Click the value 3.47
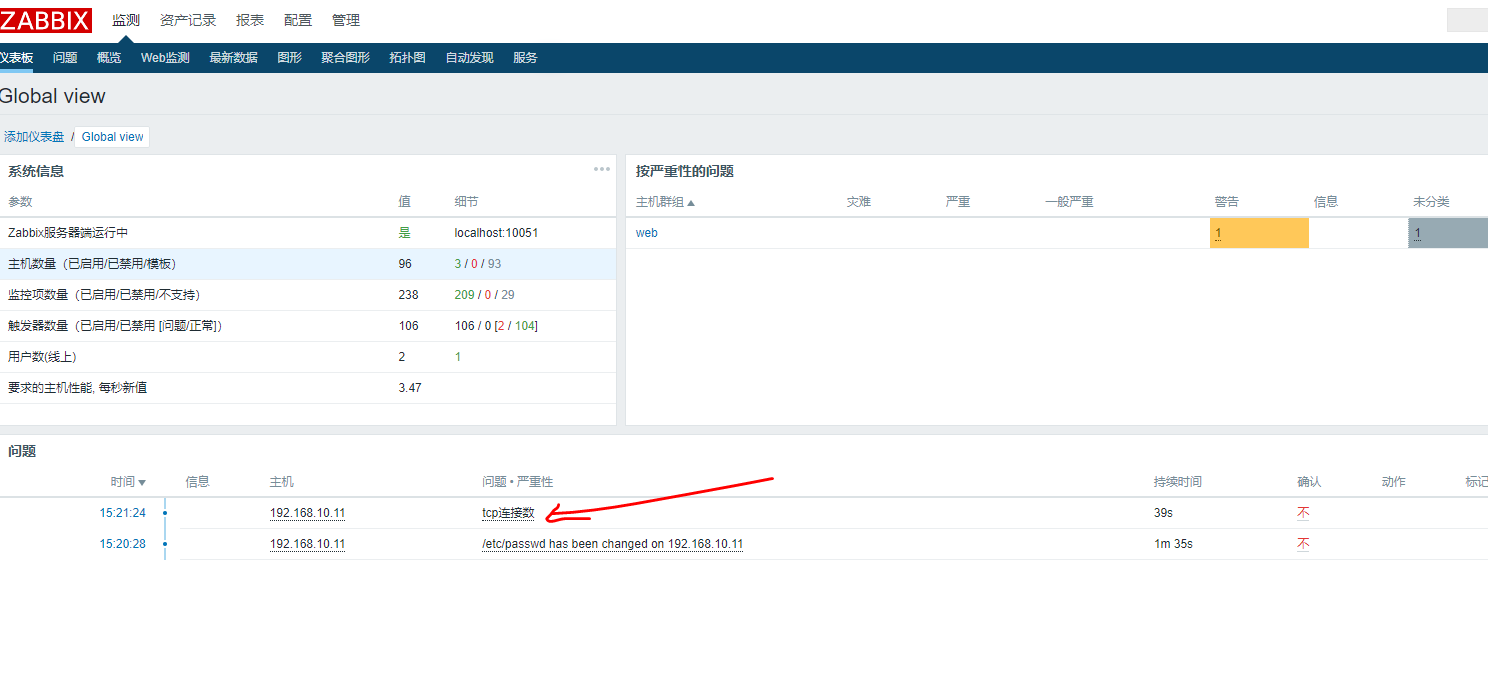This screenshot has height=698, width=1488. (x=410, y=388)
